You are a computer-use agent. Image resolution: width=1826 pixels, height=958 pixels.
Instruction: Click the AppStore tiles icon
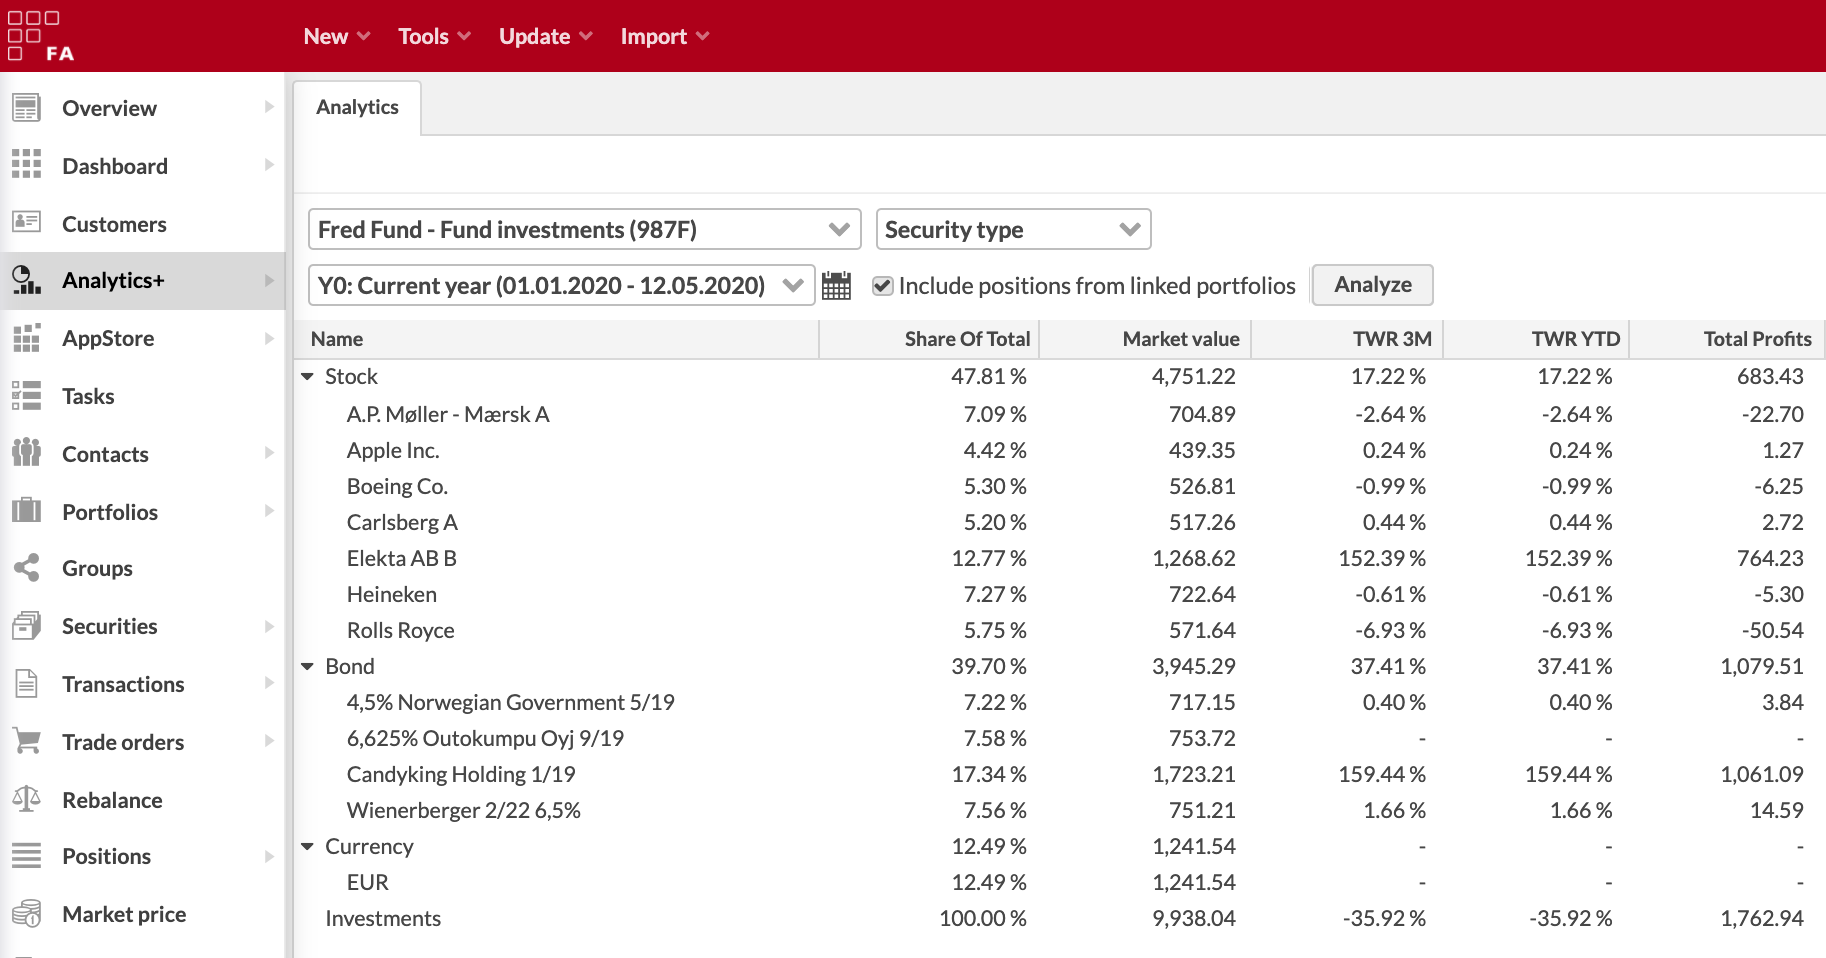pyautogui.click(x=27, y=338)
